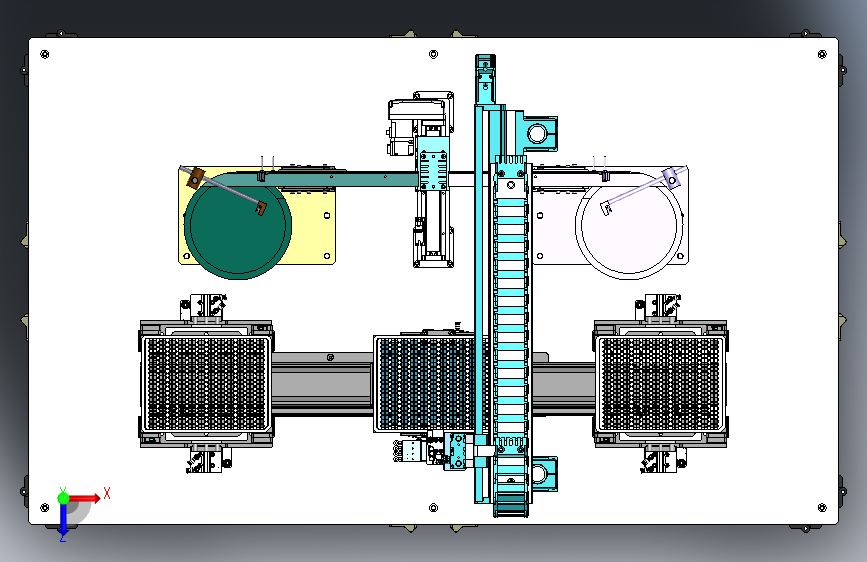Select the lavender clamp block on right feeder
This screenshot has height=562, width=867.
click(671, 178)
